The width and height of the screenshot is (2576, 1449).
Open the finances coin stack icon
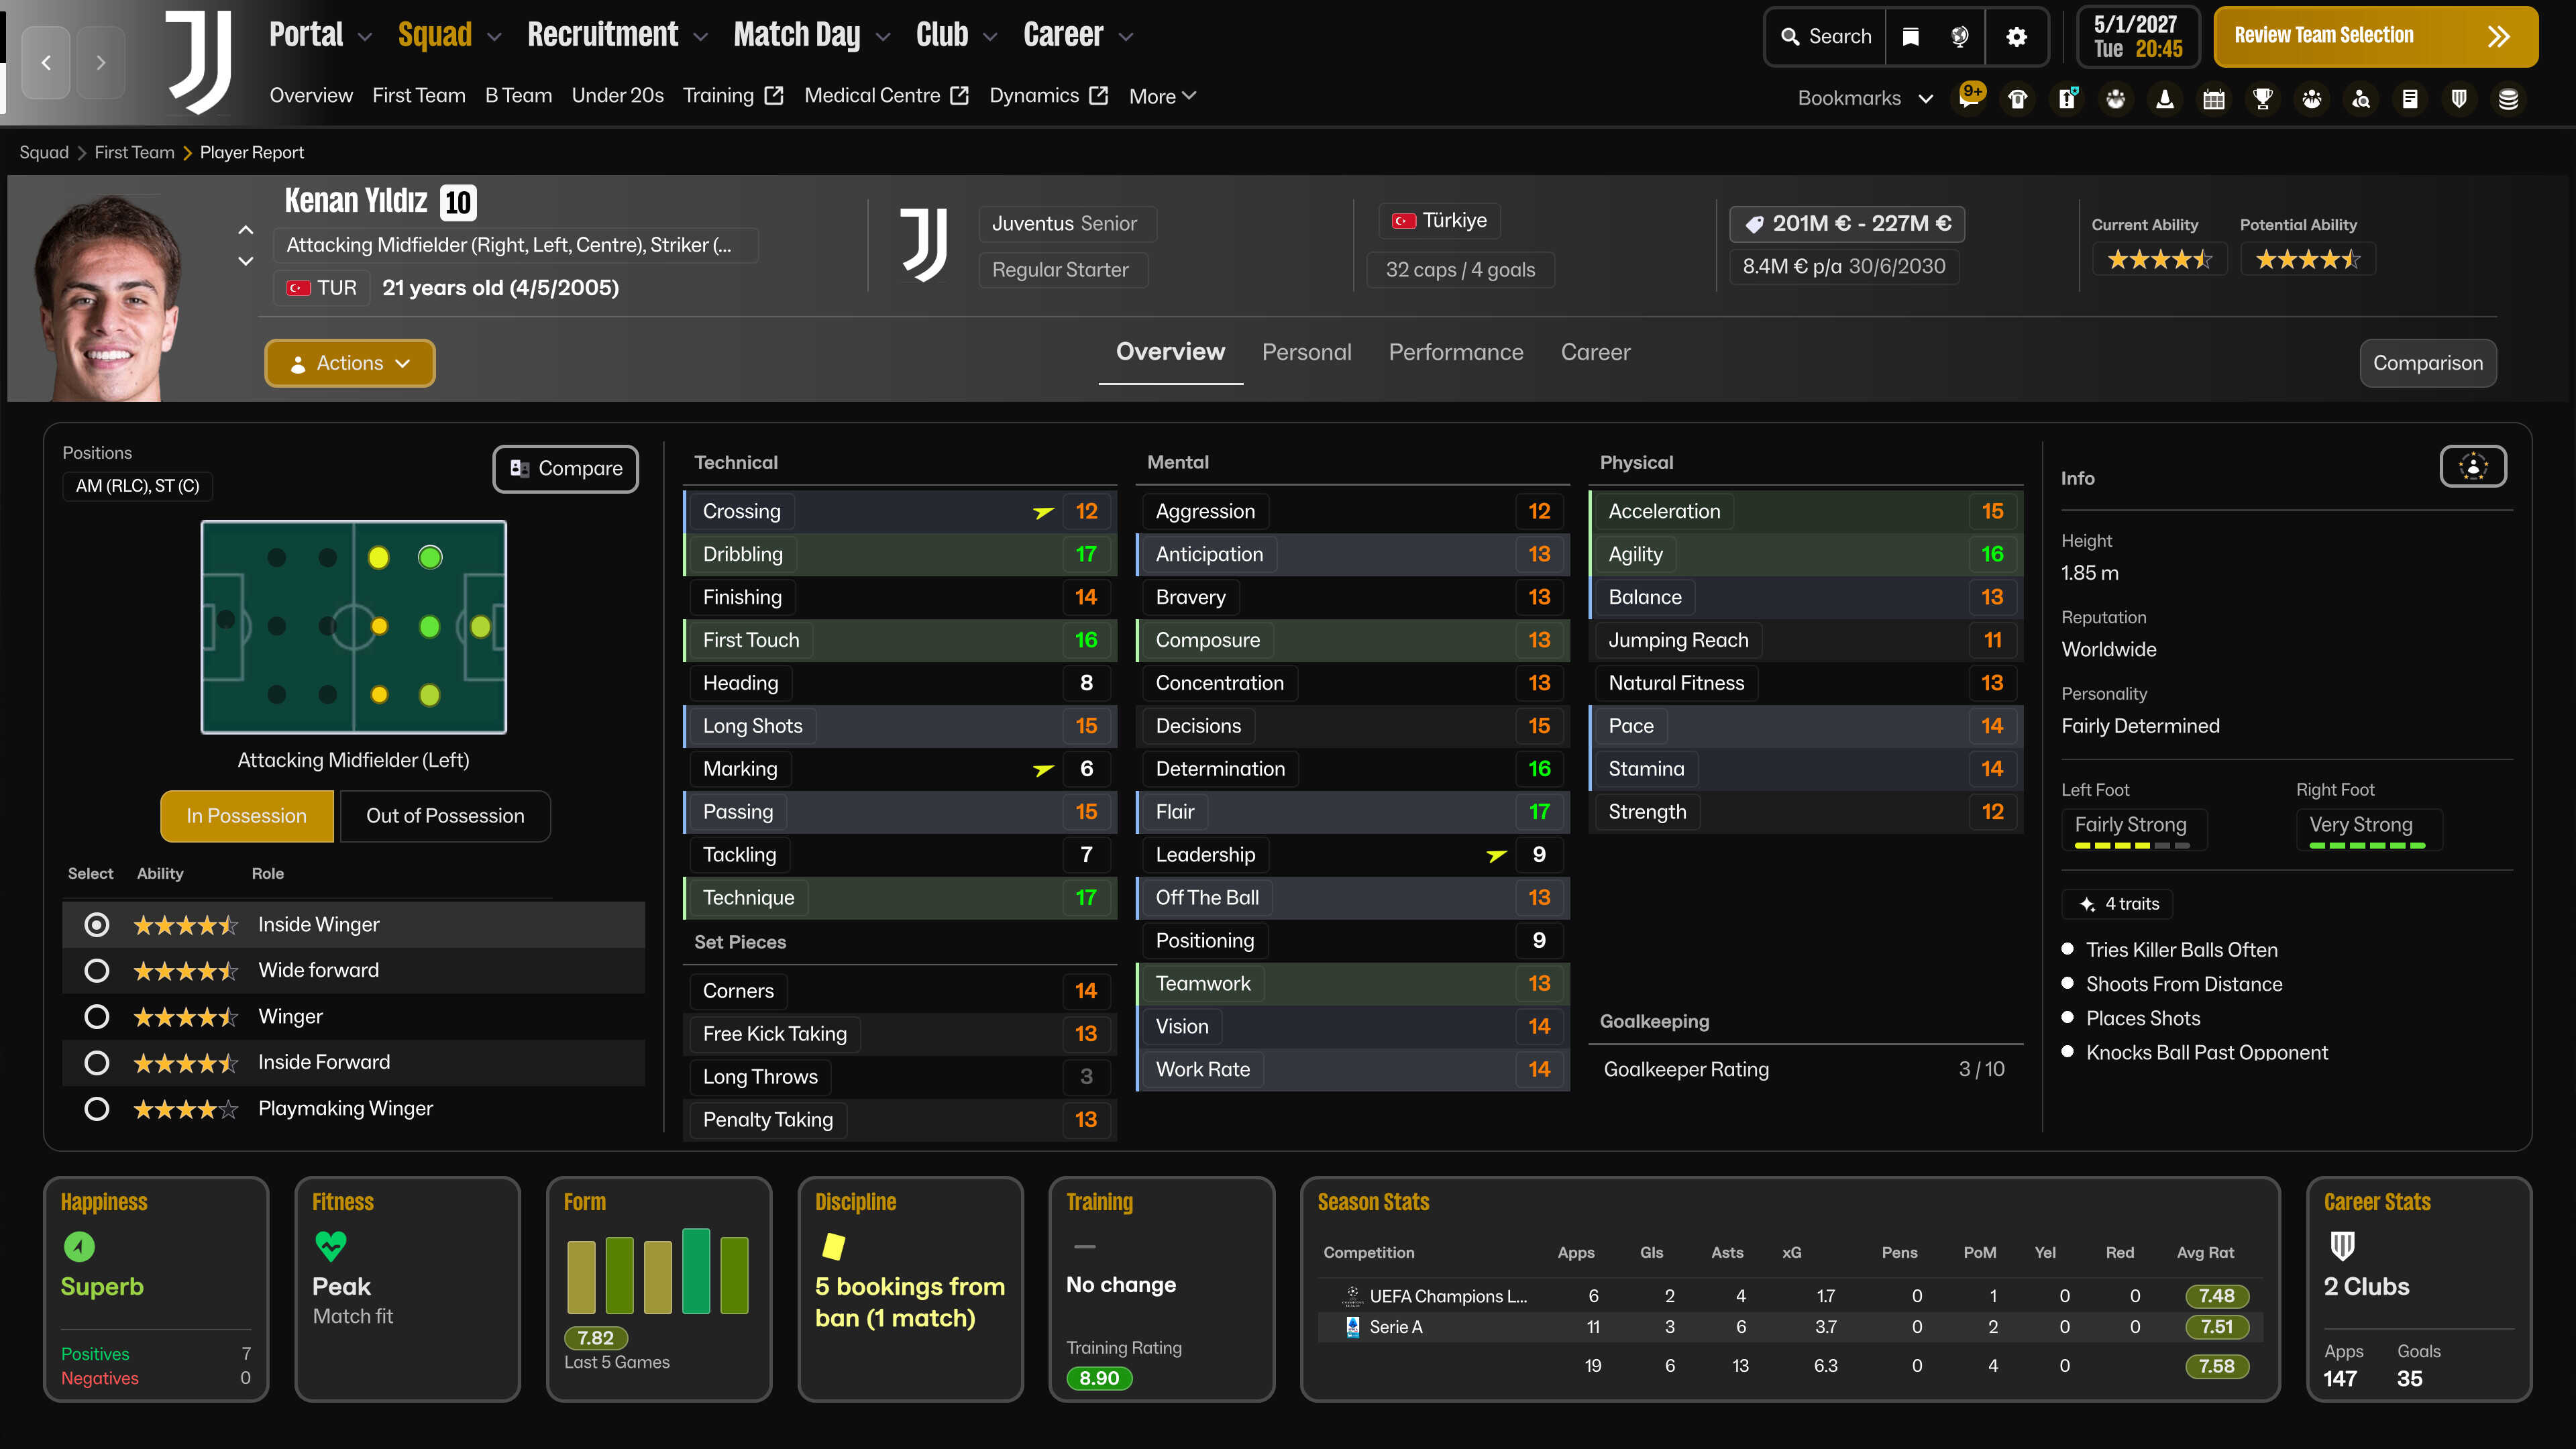(x=2508, y=98)
